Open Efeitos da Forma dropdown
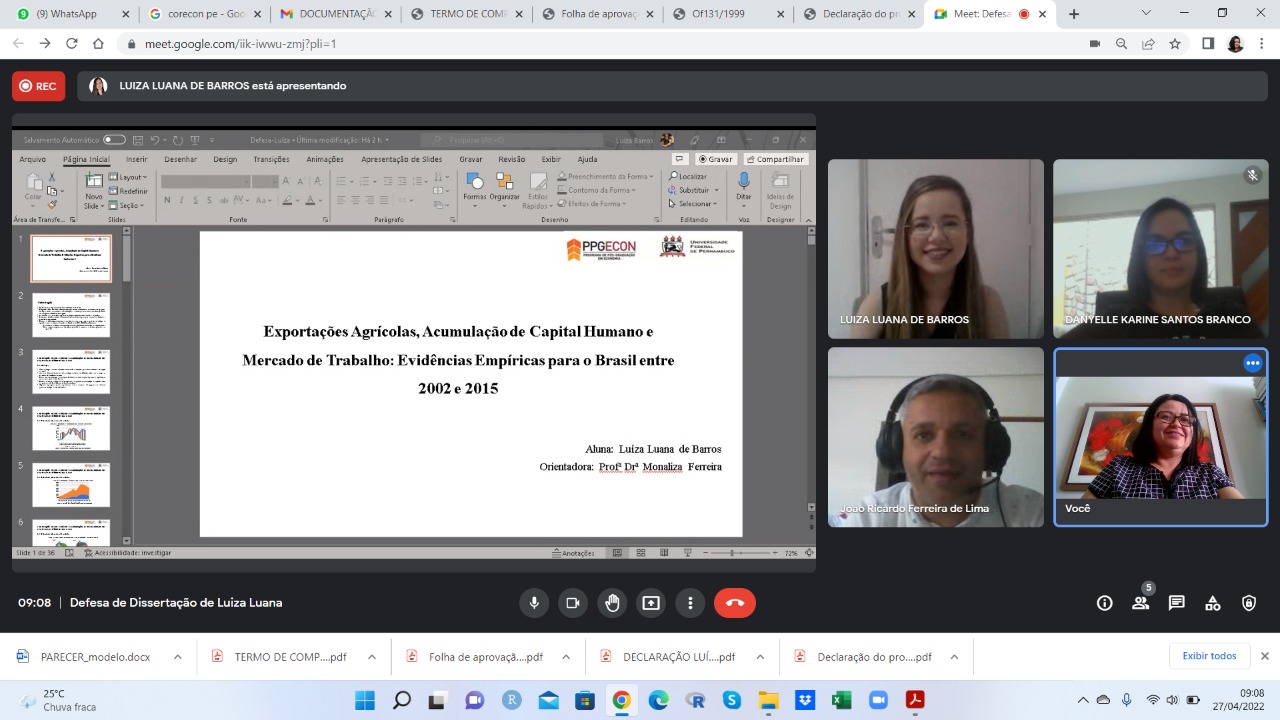1280x720 pixels. click(x=593, y=204)
